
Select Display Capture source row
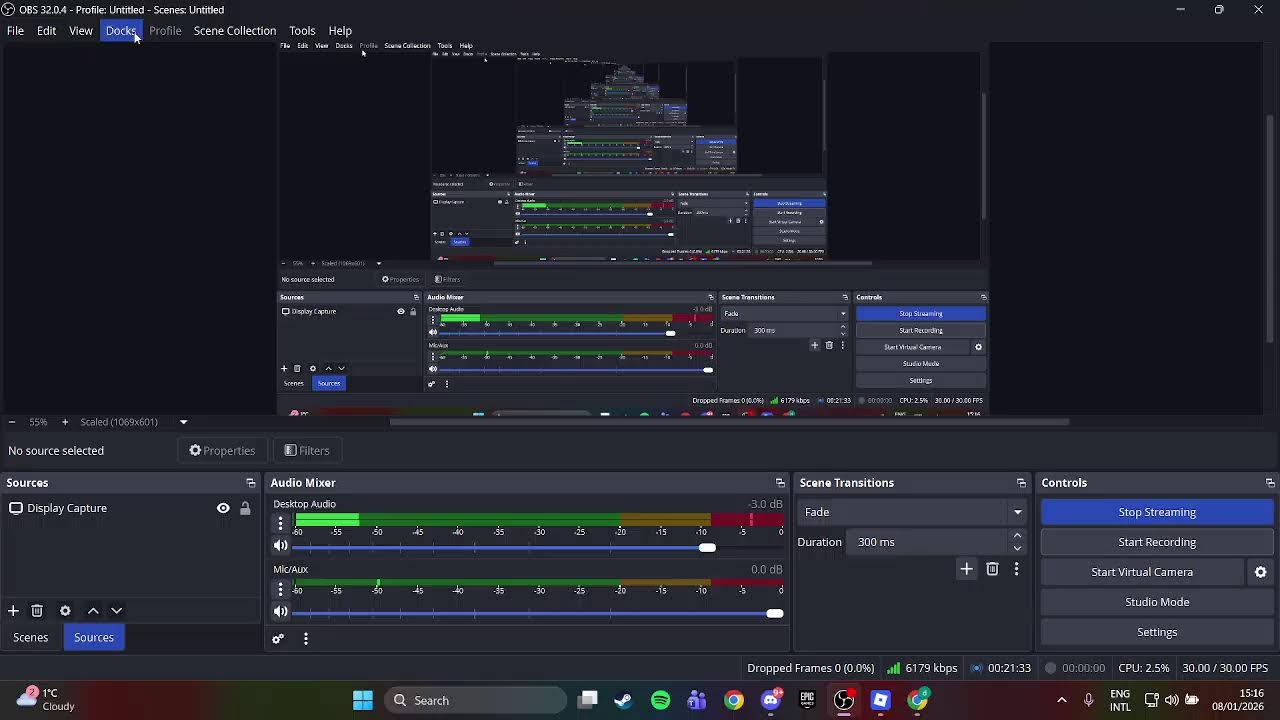click(128, 508)
